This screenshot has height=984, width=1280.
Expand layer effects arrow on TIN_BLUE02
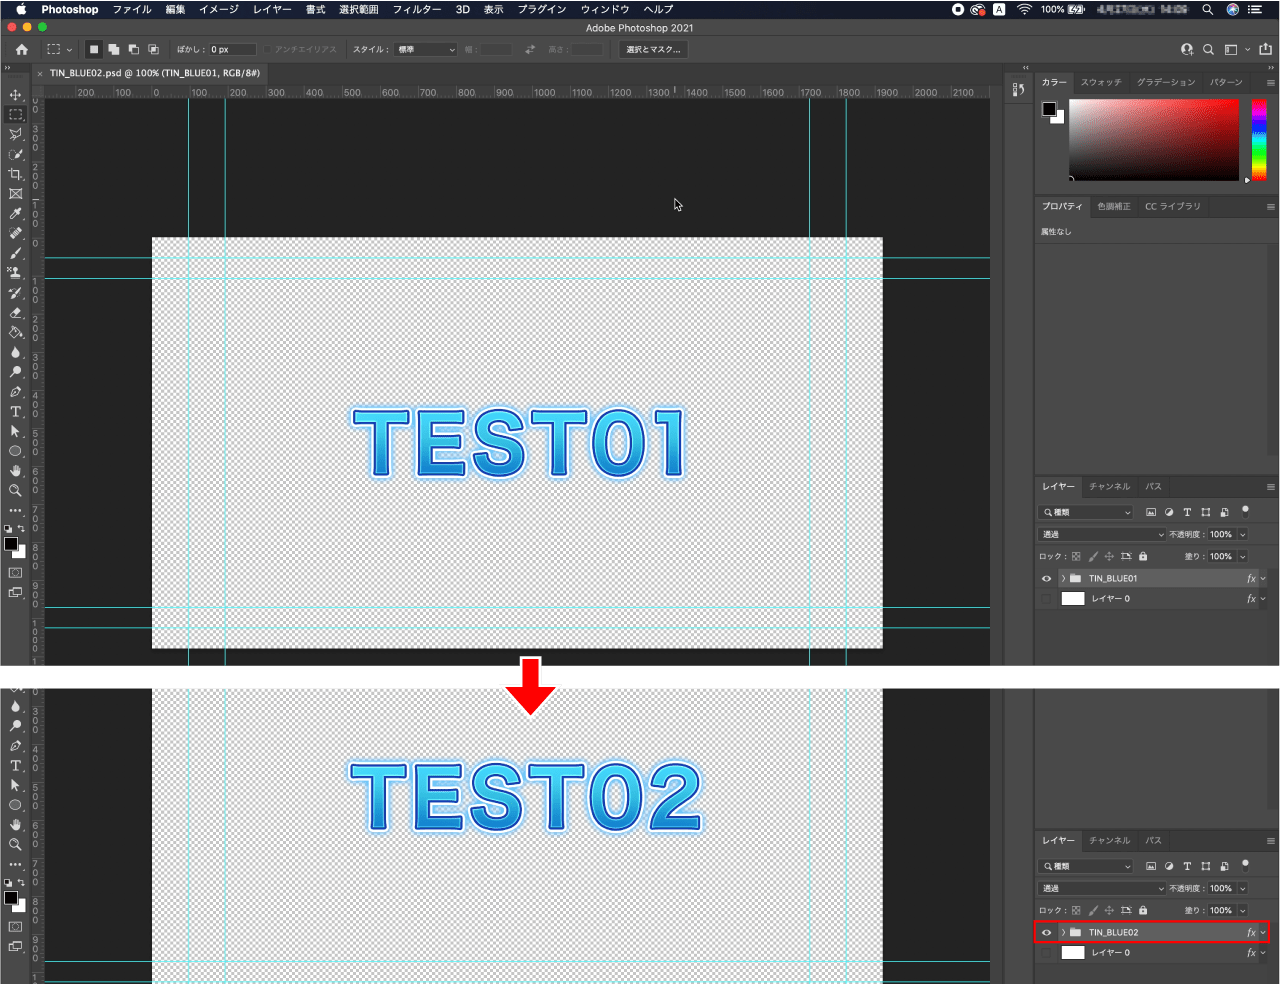[x=1263, y=933]
